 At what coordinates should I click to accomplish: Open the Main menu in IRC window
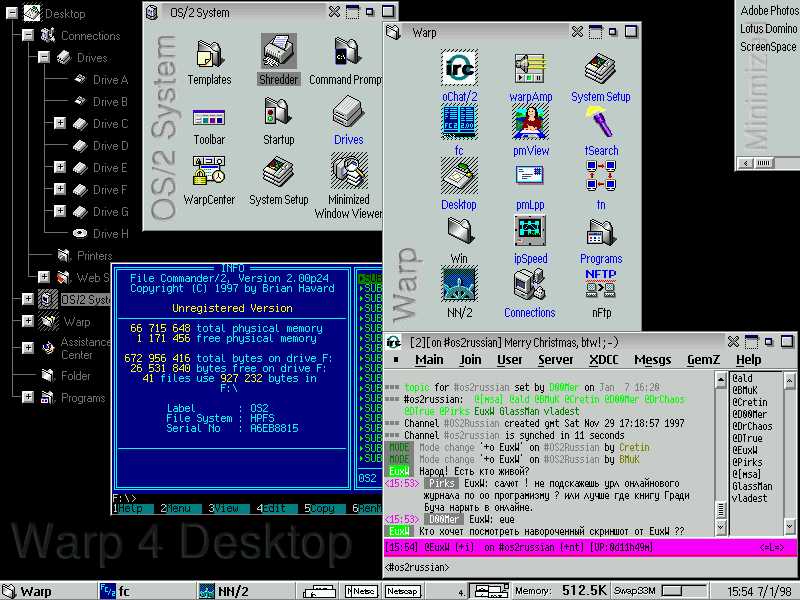coord(429,360)
